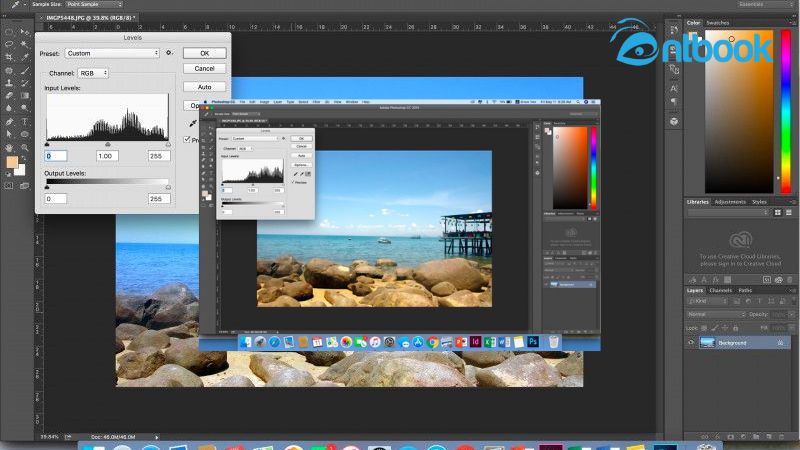Switch to the Channels tab
Screen dimensions: 800x450
tap(720, 290)
